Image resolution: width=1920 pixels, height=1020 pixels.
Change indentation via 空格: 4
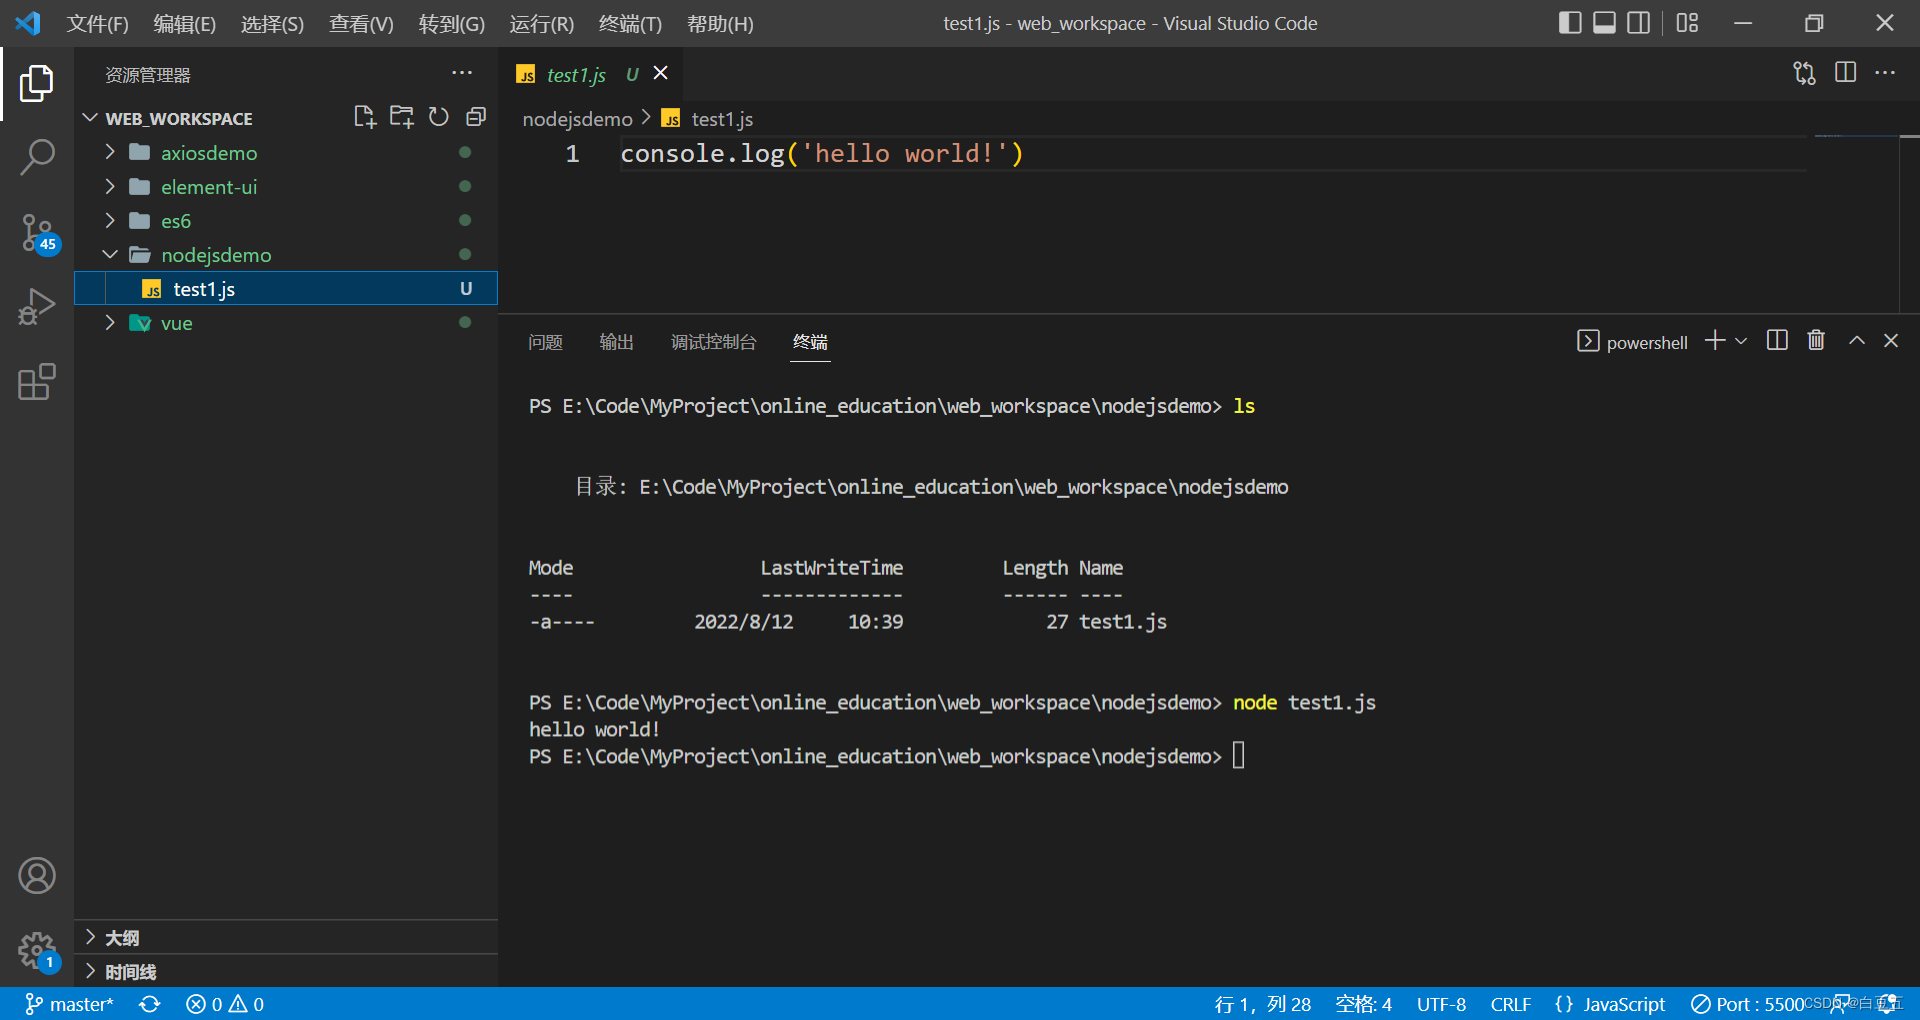click(x=1364, y=1004)
